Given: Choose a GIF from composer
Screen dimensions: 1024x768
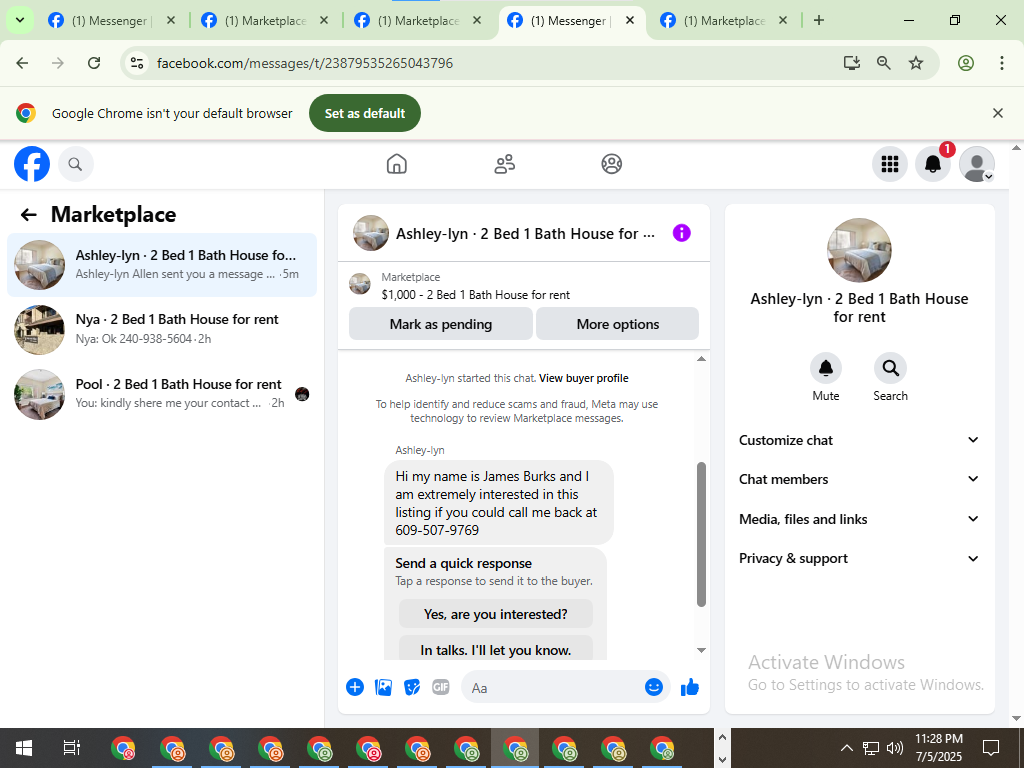Looking at the screenshot, I should tap(441, 687).
